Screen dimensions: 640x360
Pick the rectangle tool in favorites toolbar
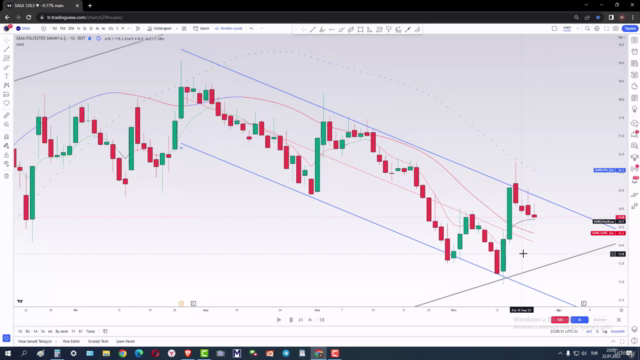[x=360, y=29]
